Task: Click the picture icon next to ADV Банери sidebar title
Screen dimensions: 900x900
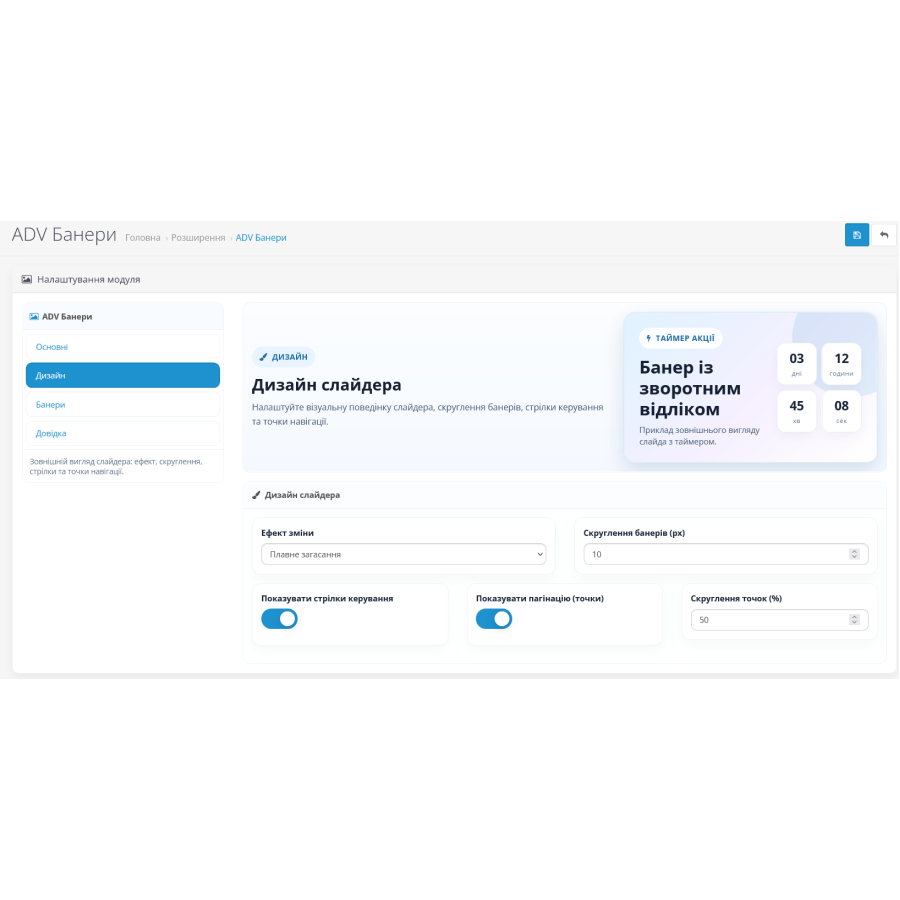Action: (x=34, y=317)
